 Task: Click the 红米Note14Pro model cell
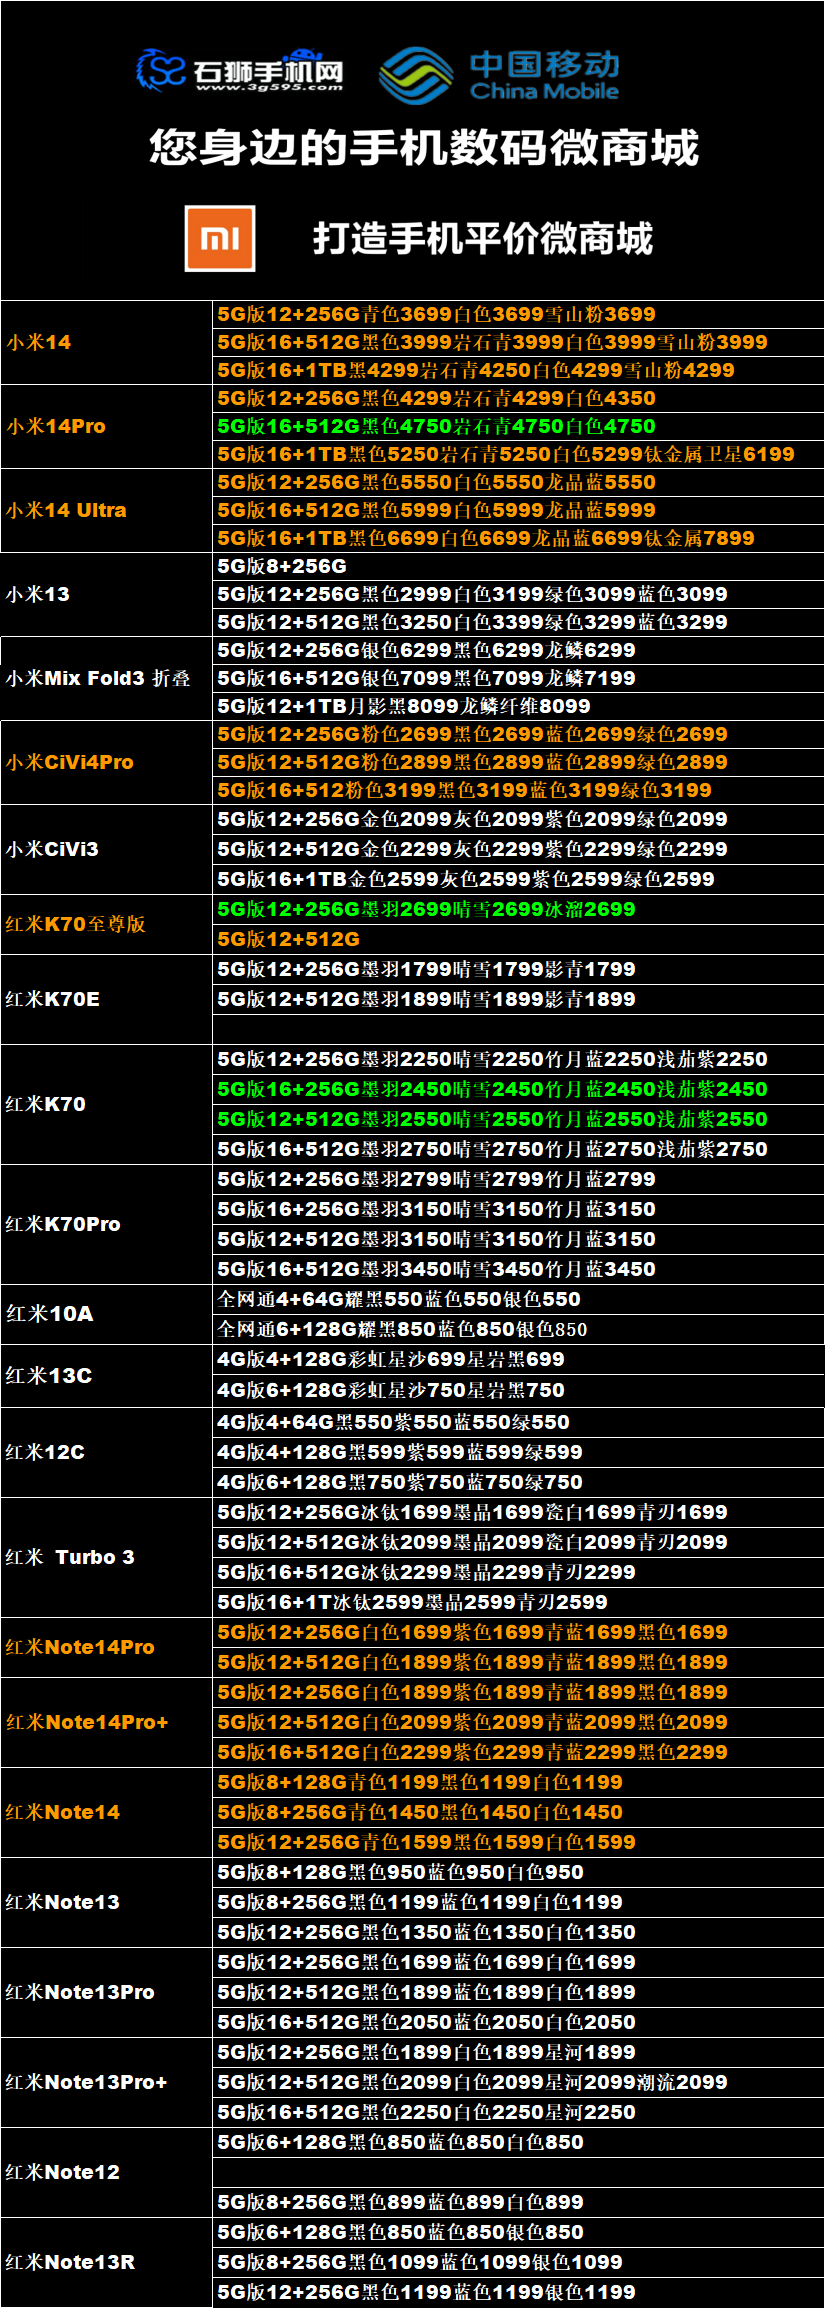tap(107, 1647)
